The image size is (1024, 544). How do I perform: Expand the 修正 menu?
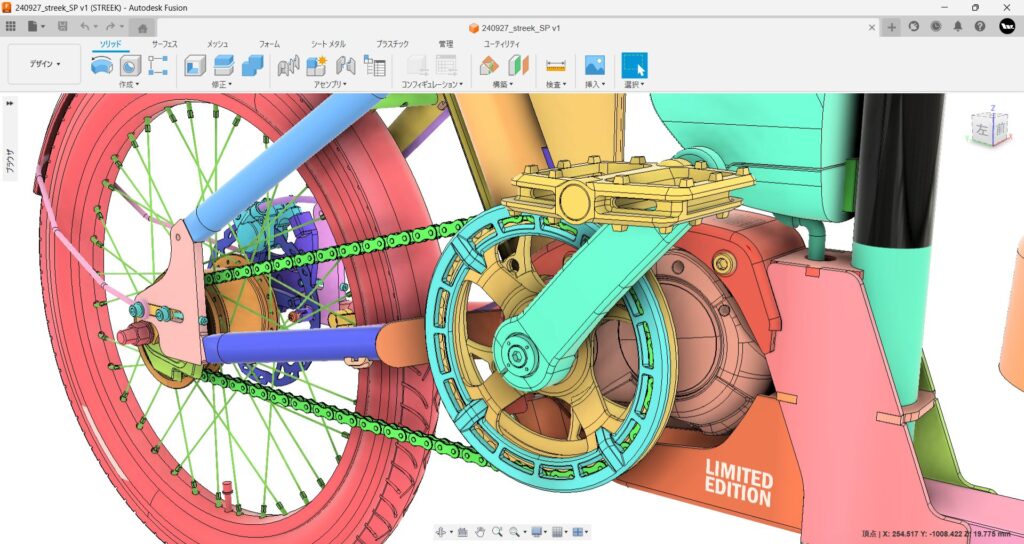pyautogui.click(x=222, y=84)
